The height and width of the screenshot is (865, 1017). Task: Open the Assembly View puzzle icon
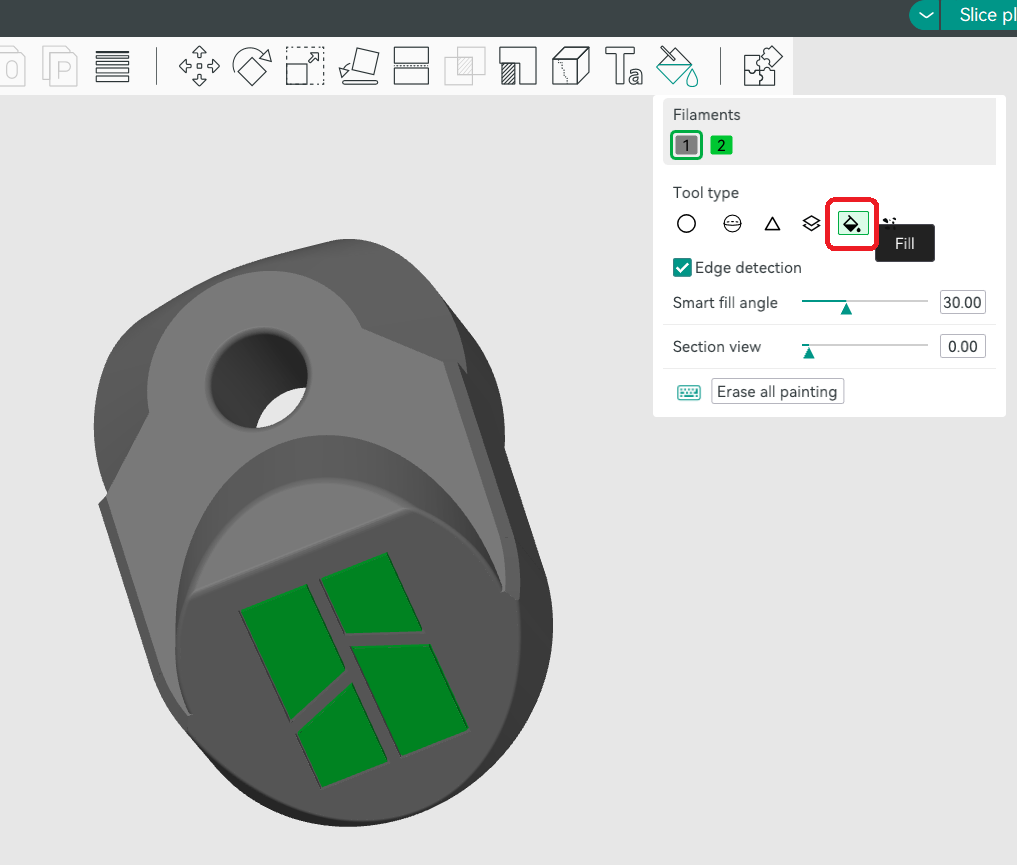click(762, 66)
